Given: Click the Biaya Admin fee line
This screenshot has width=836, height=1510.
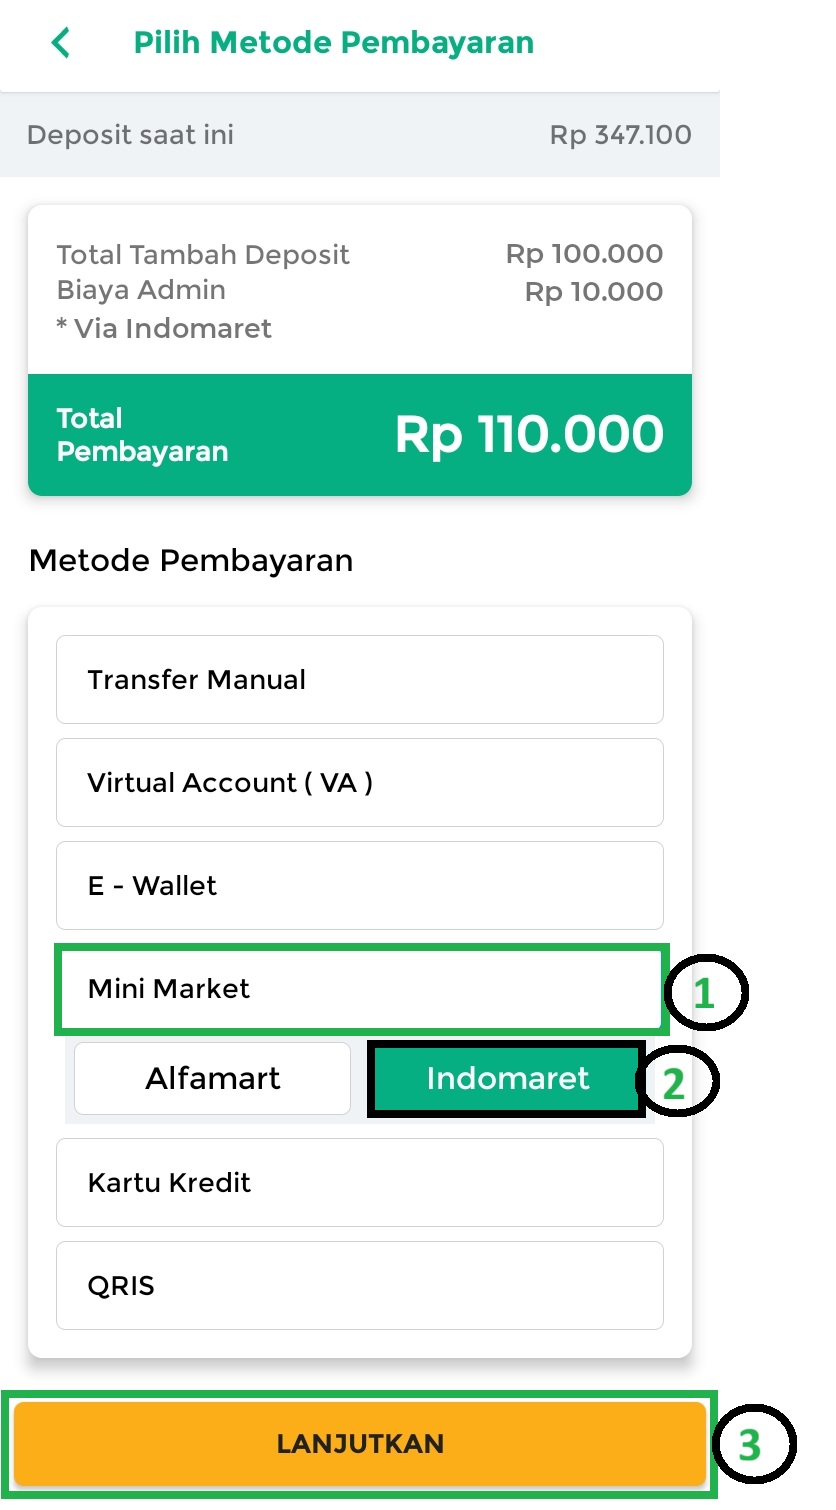Looking at the screenshot, I should tap(141, 291).
